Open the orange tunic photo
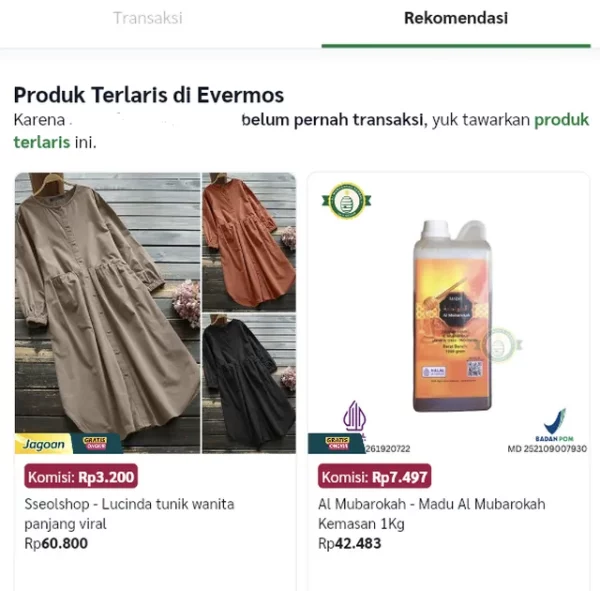 (x=249, y=242)
